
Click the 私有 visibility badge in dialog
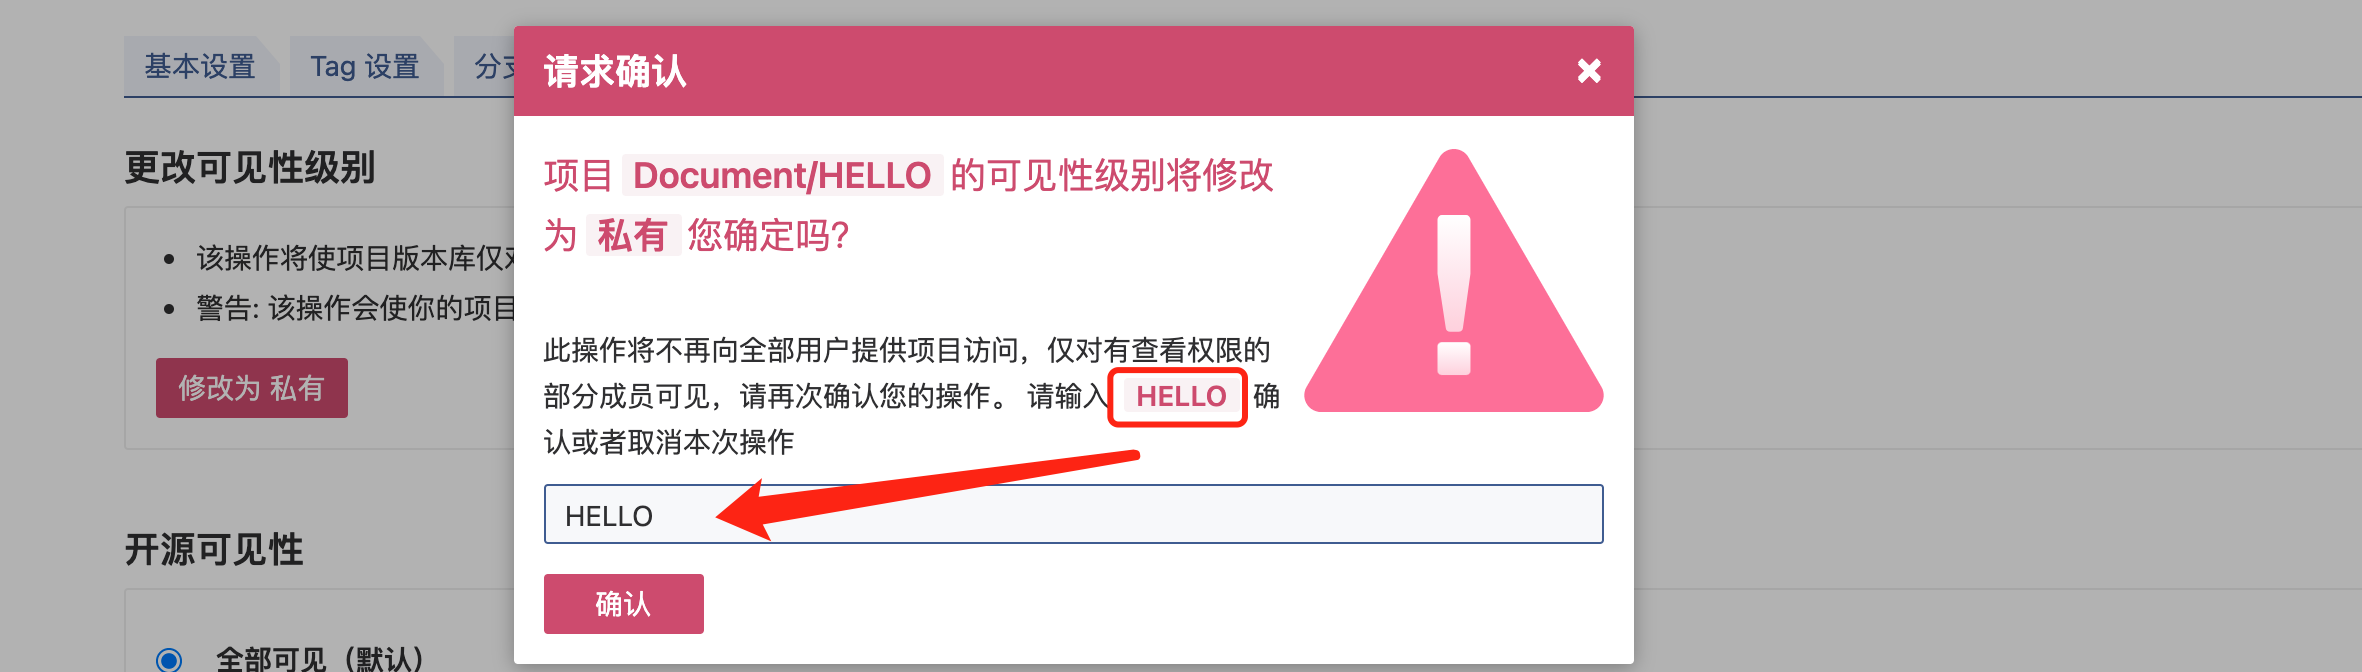click(633, 236)
